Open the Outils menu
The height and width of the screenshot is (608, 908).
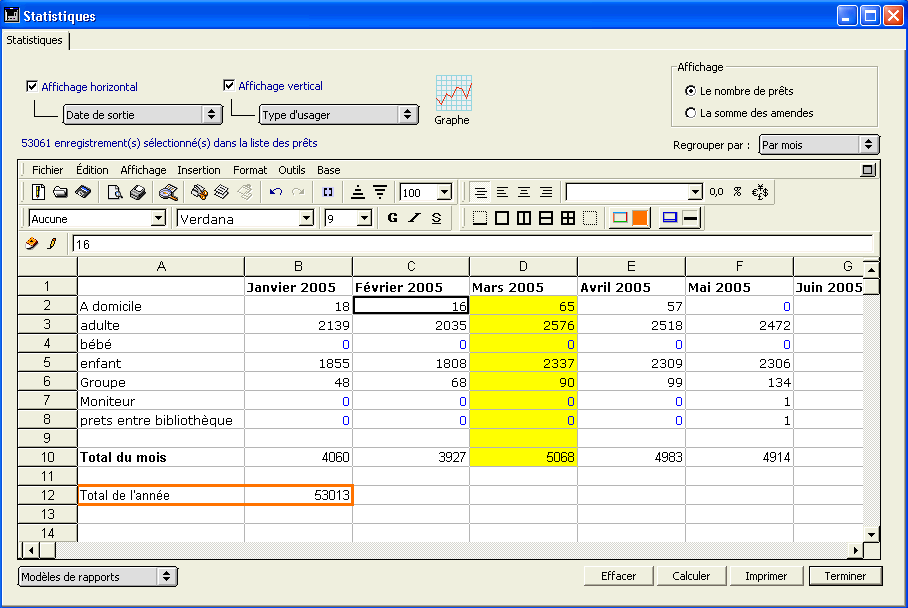(x=292, y=170)
